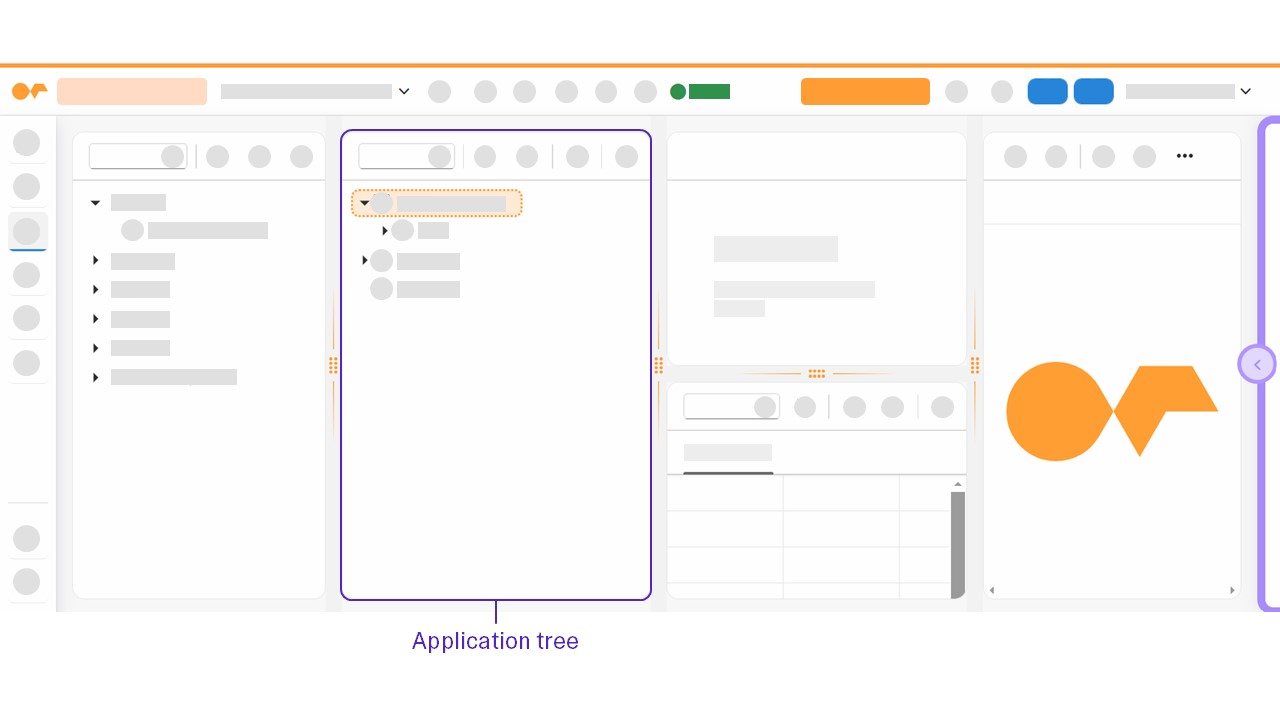Open the dropdown next to the workspace name in the top bar

404,91
